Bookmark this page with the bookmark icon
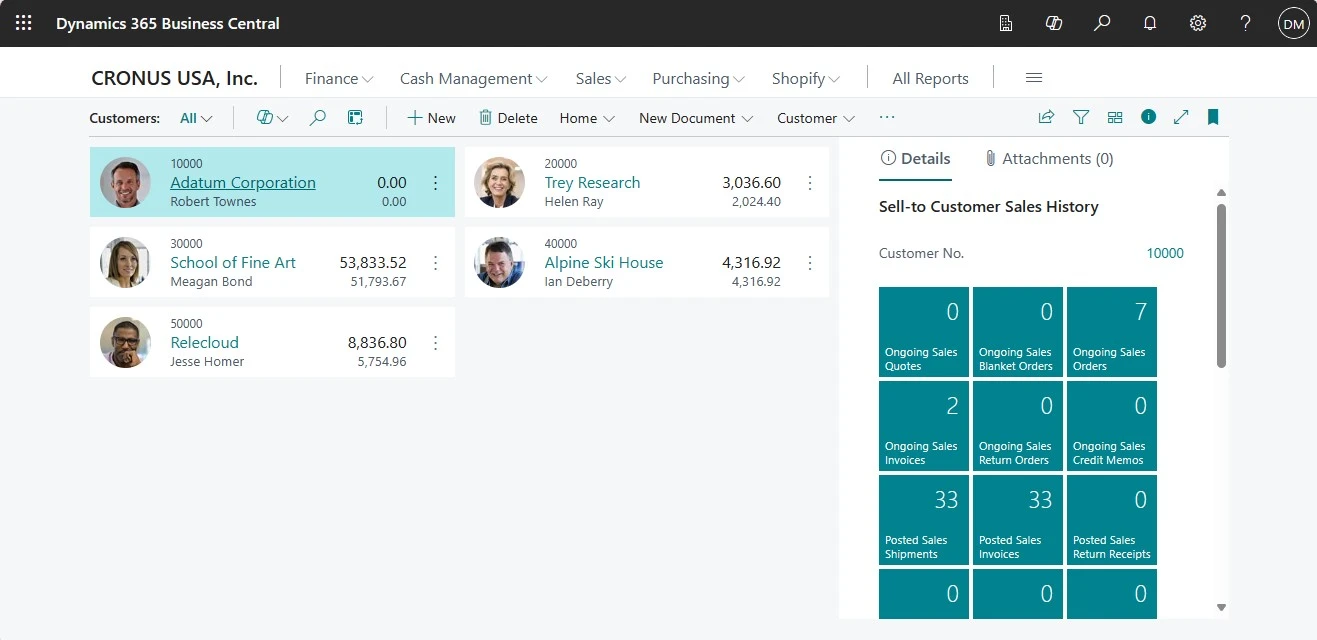The width and height of the screenshot is (1317, 640). pyautogui.click(x=1213, y=117)
